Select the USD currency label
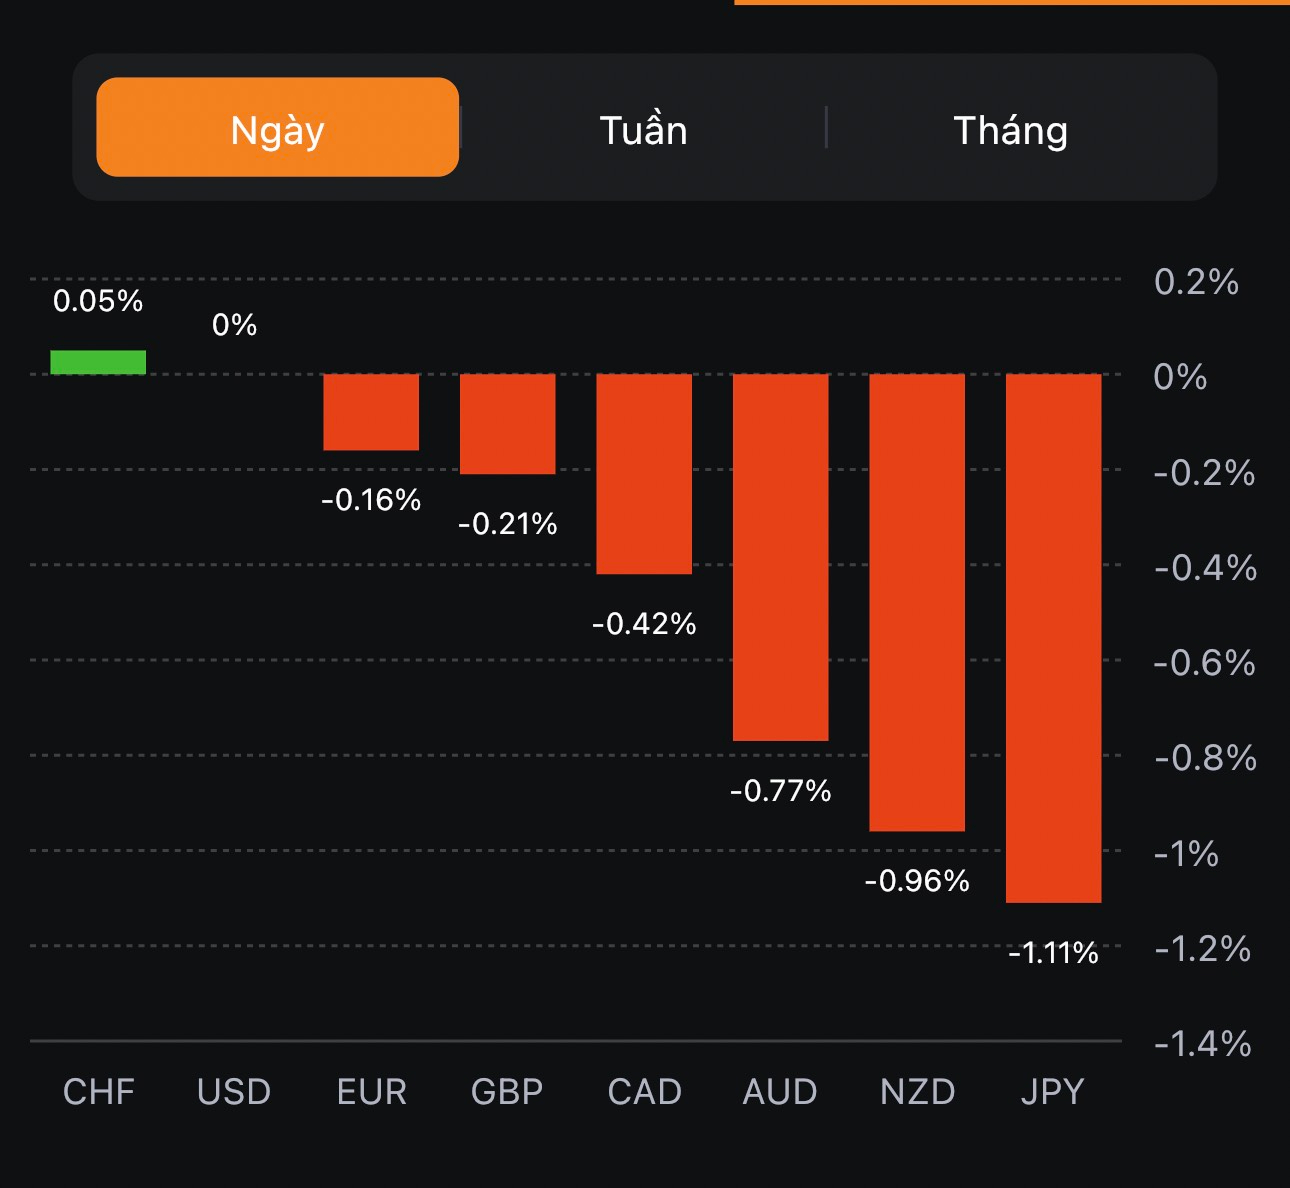 coord(234,1091)
